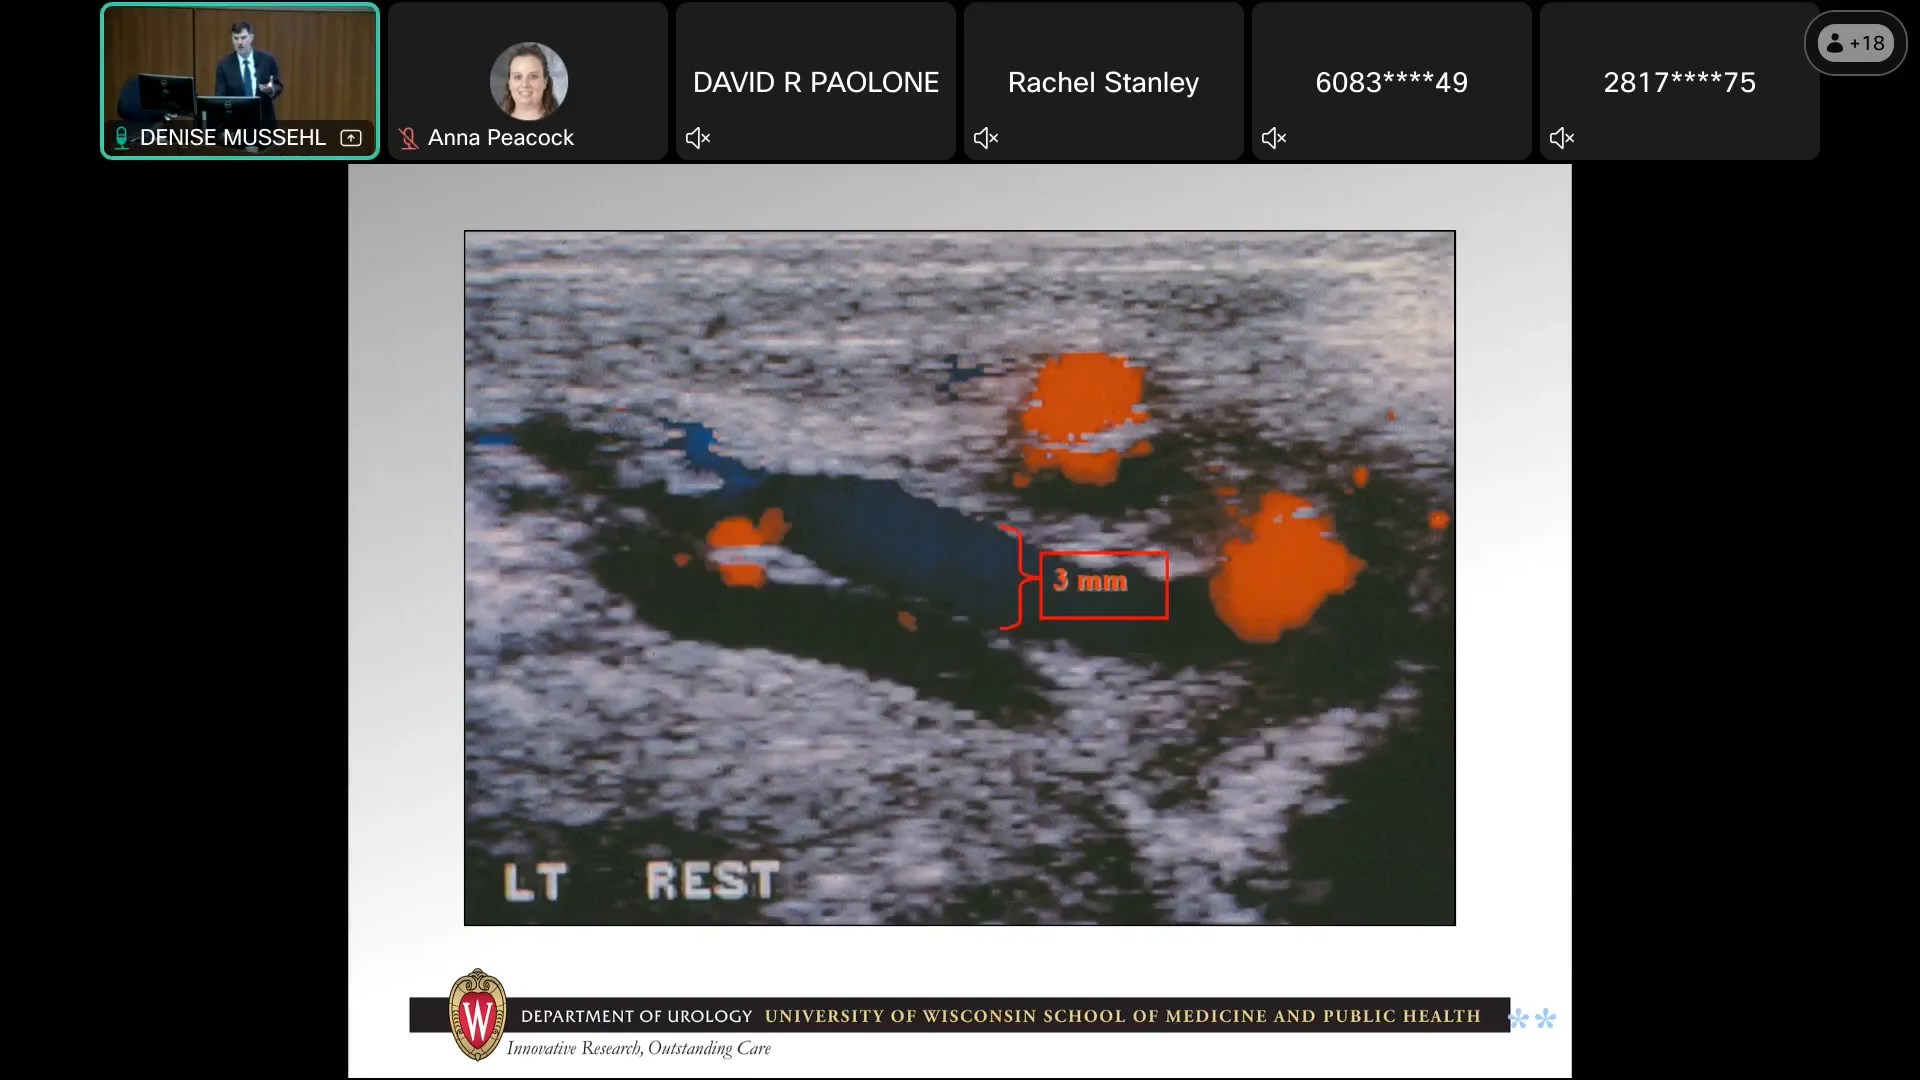Select the DAVID R PAOLONE participant name

(816, 82)
